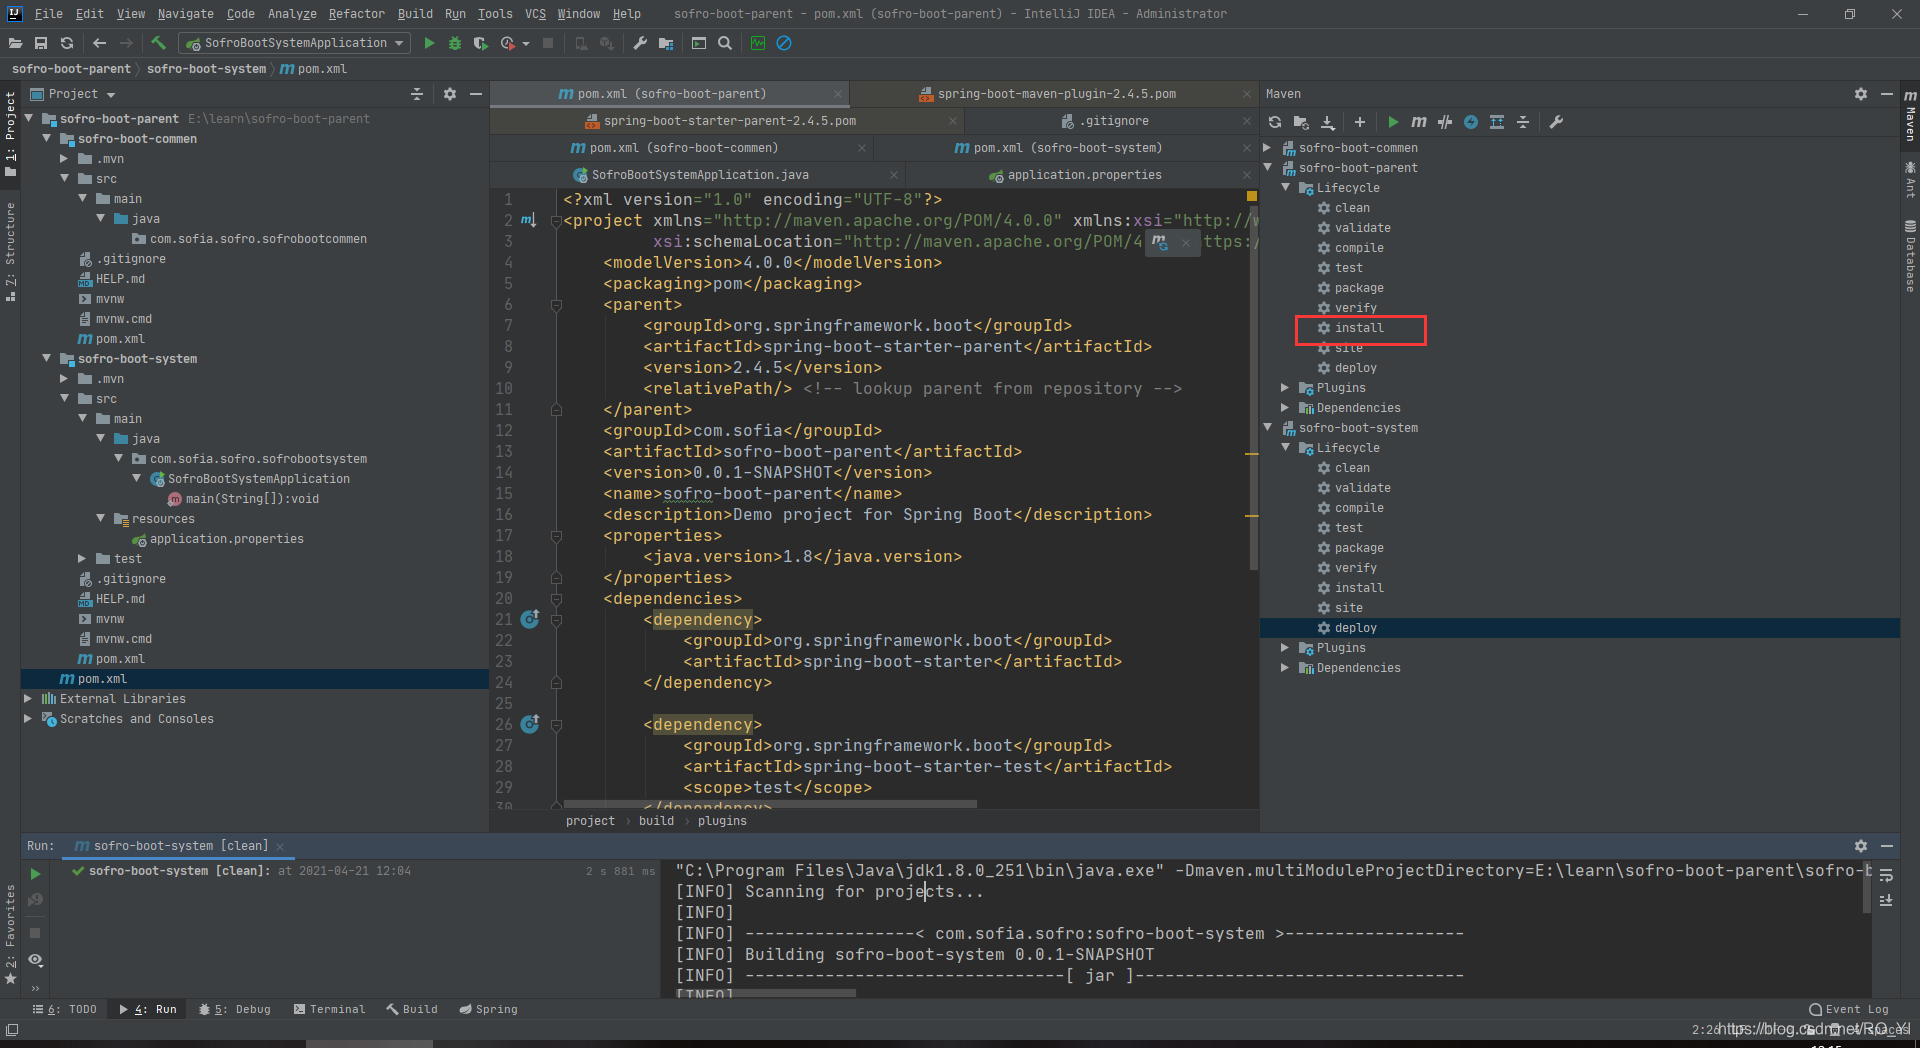Image resolution: width=1920 pixels, height=1048 pixels.
Task: Add Maven Projects with the plus icon
Action: point(1360,122)
